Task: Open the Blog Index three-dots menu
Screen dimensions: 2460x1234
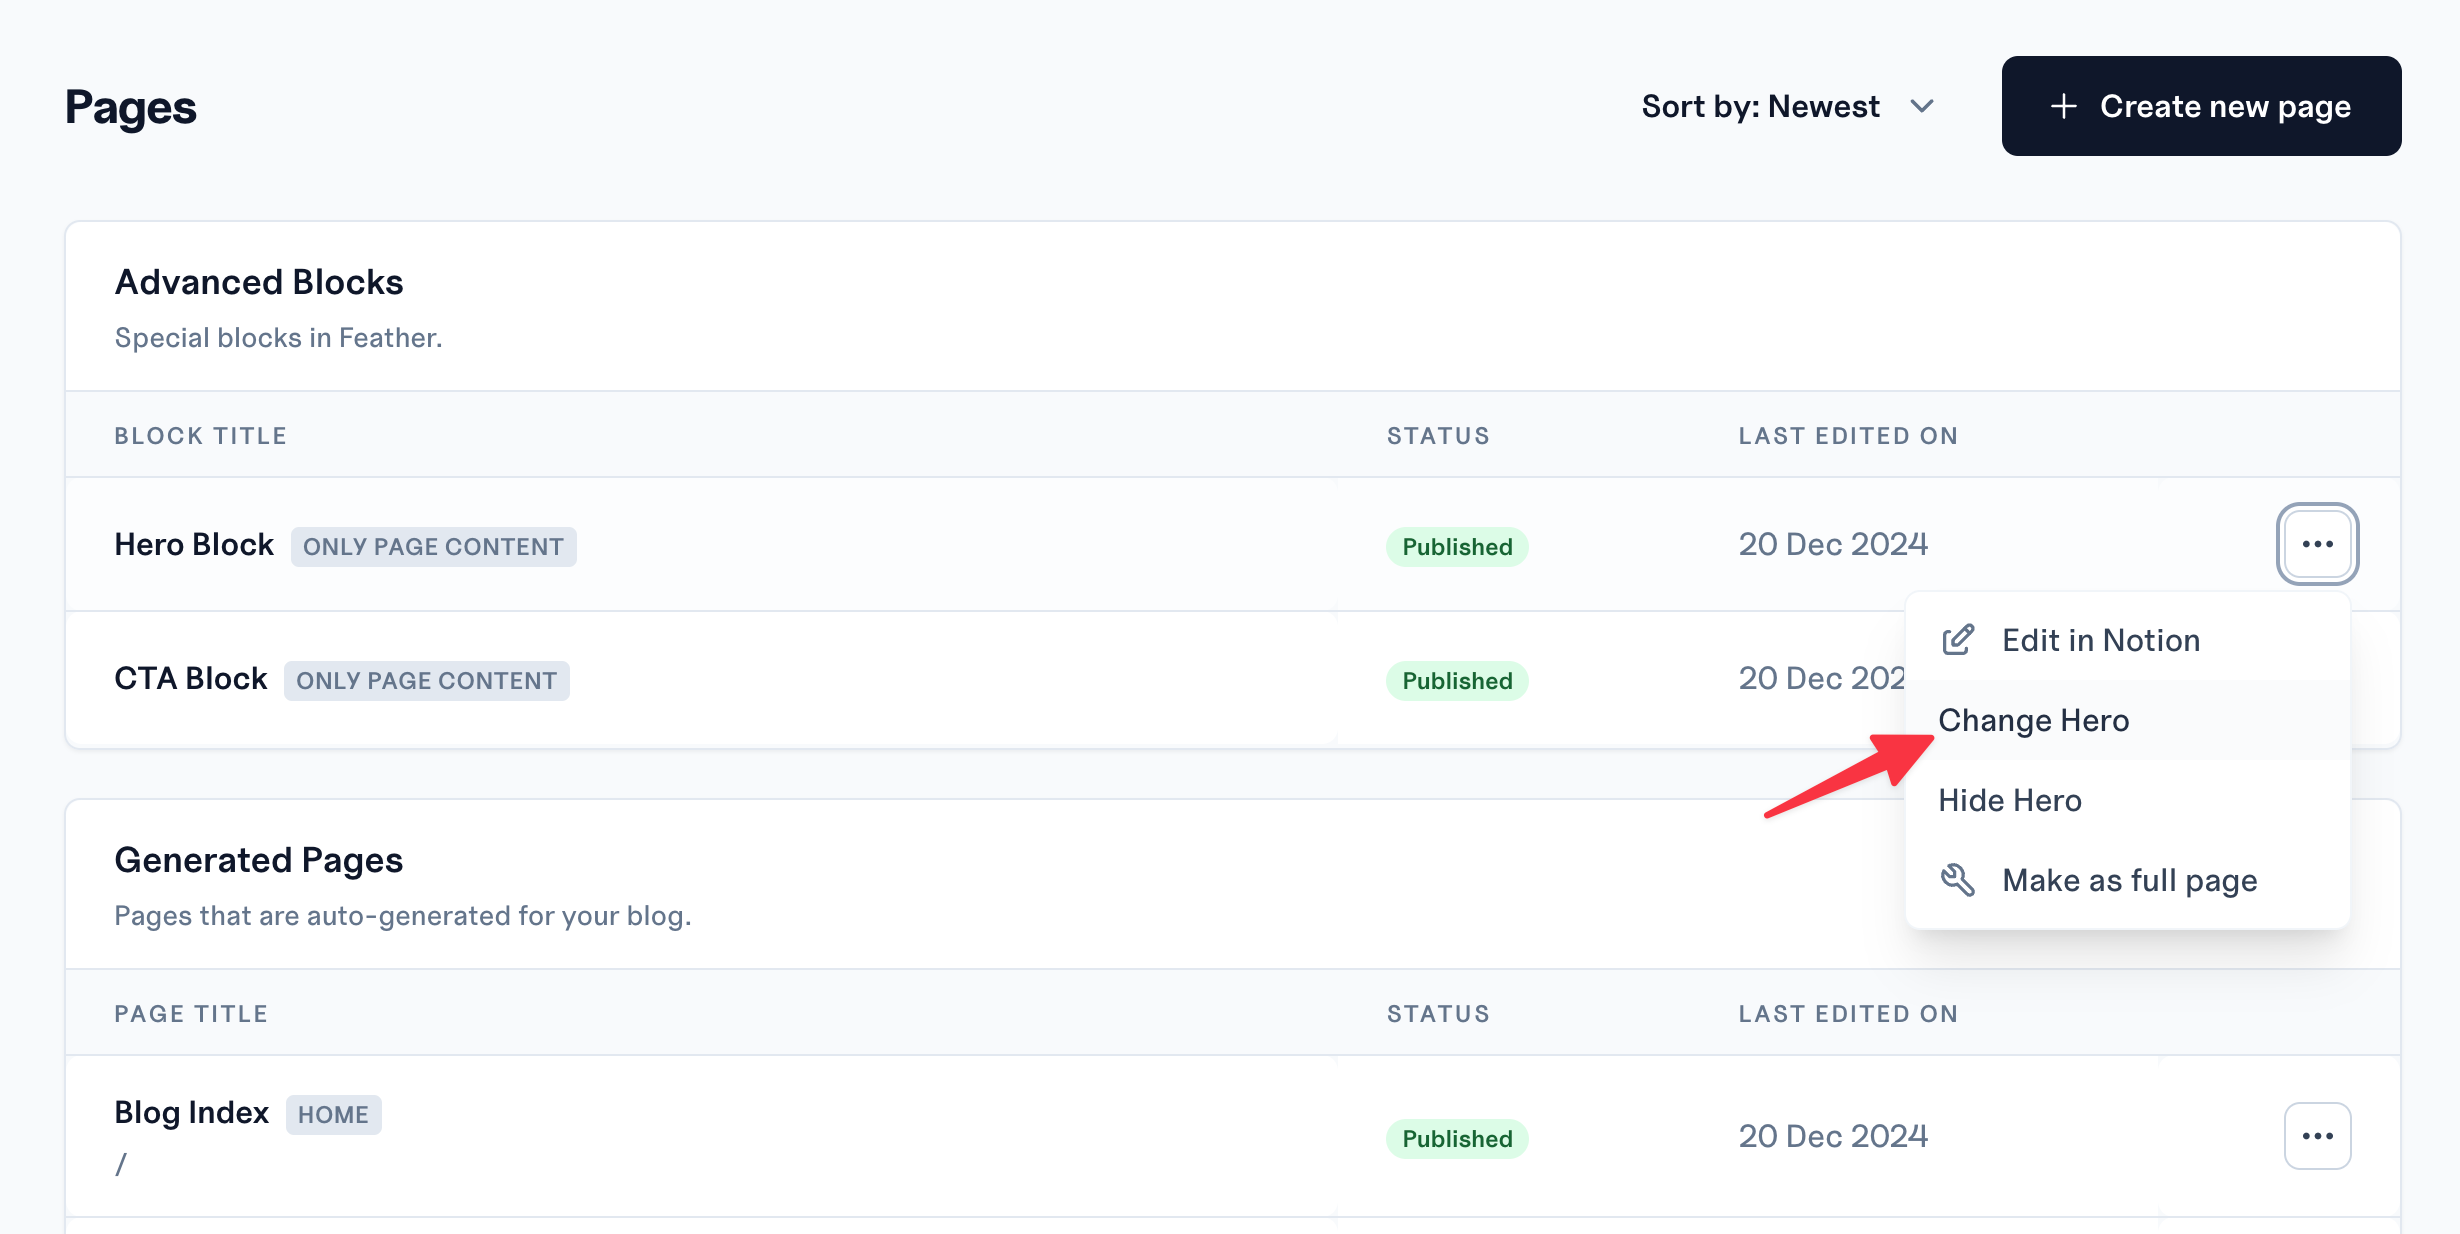Action: (2317, 1136)
